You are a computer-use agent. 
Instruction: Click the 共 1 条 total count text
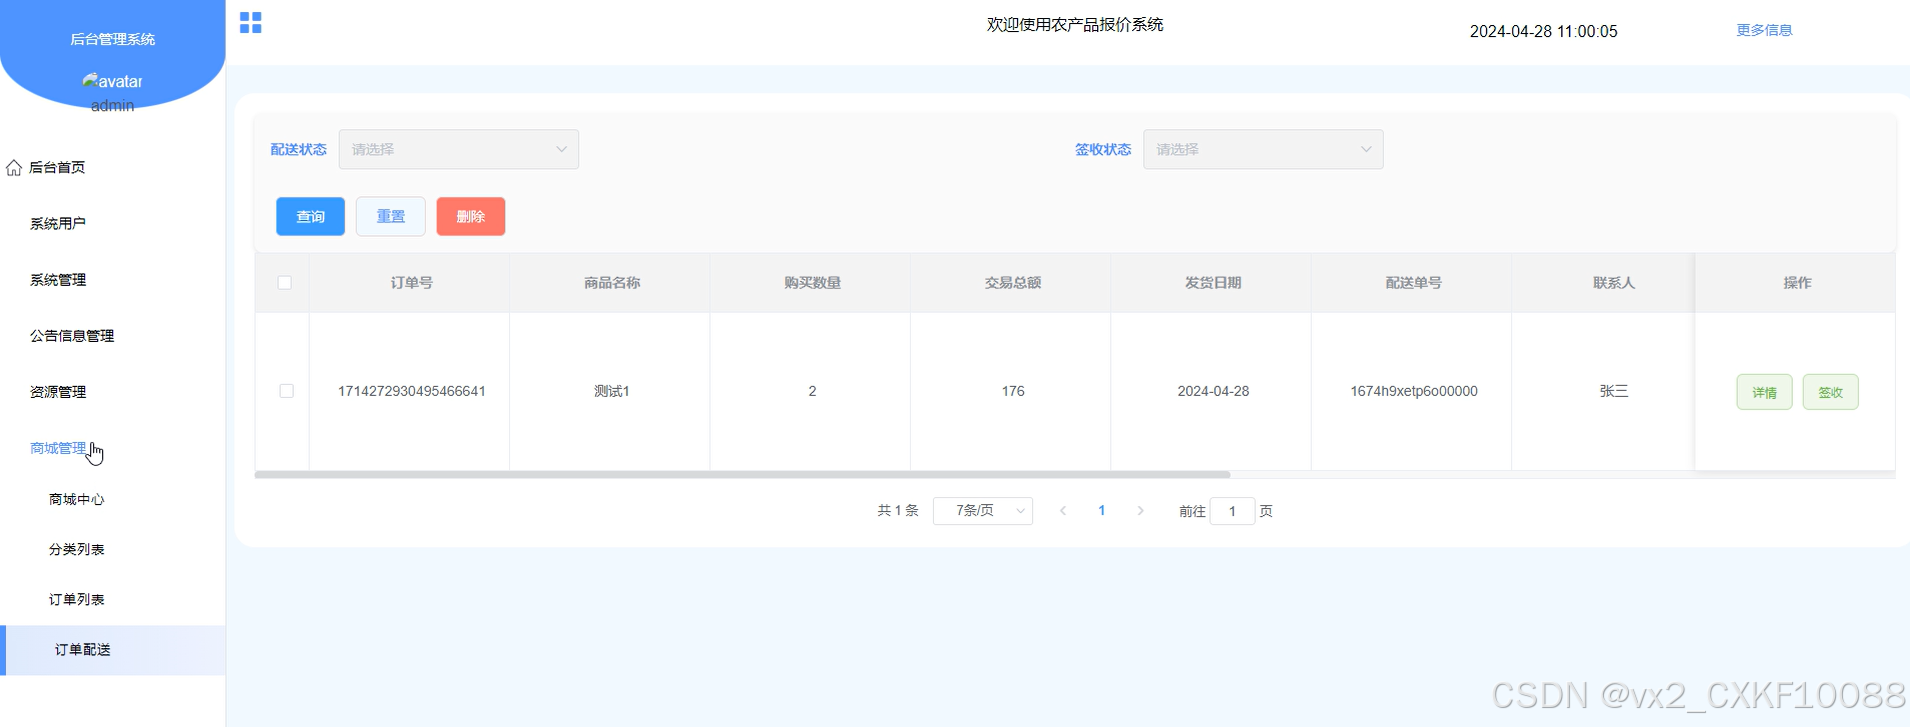pos(898,511)
